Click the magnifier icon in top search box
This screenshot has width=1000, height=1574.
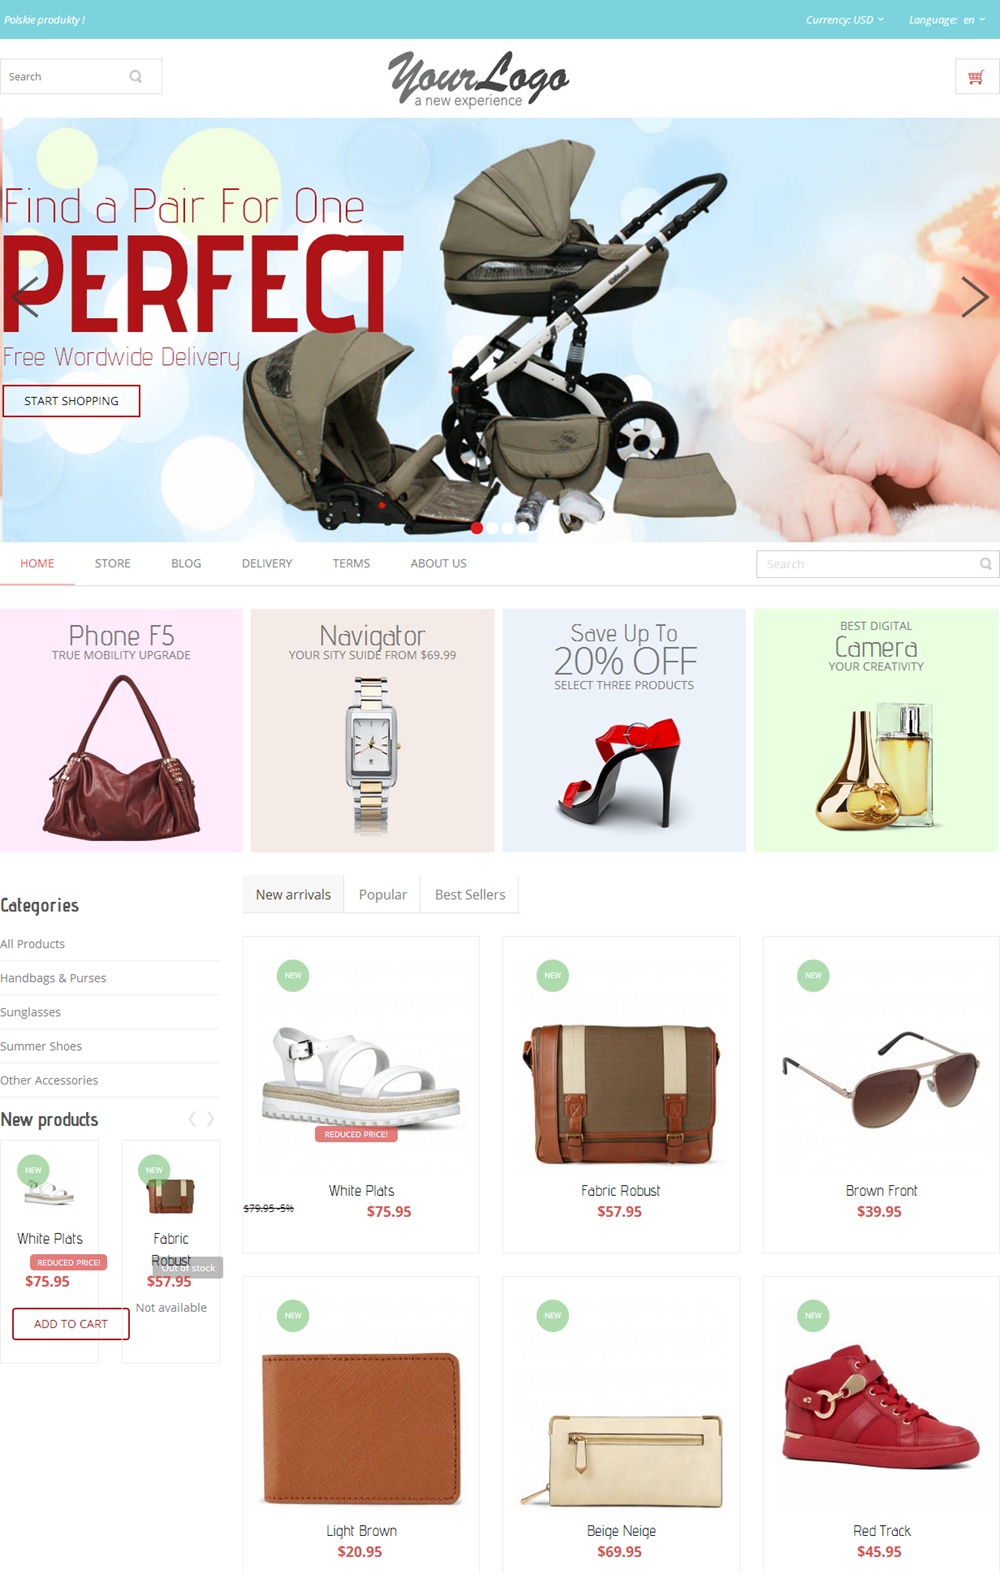[x=136, y=76]
